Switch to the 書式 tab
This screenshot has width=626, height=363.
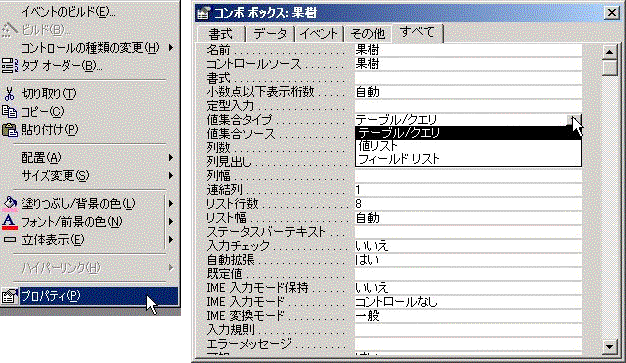tap(221, 34)
